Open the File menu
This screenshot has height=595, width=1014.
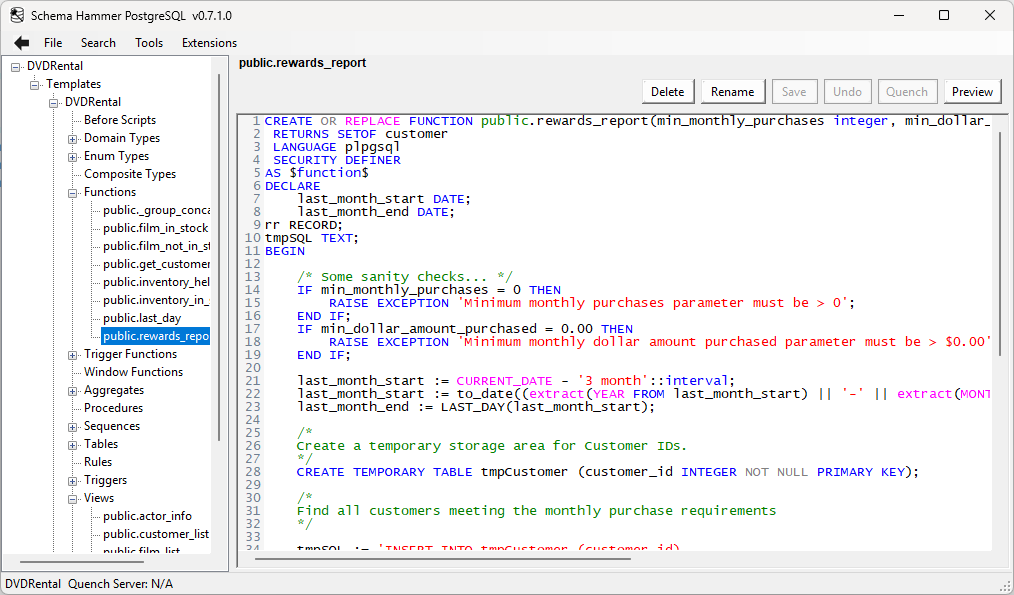[x=53, y=42]
